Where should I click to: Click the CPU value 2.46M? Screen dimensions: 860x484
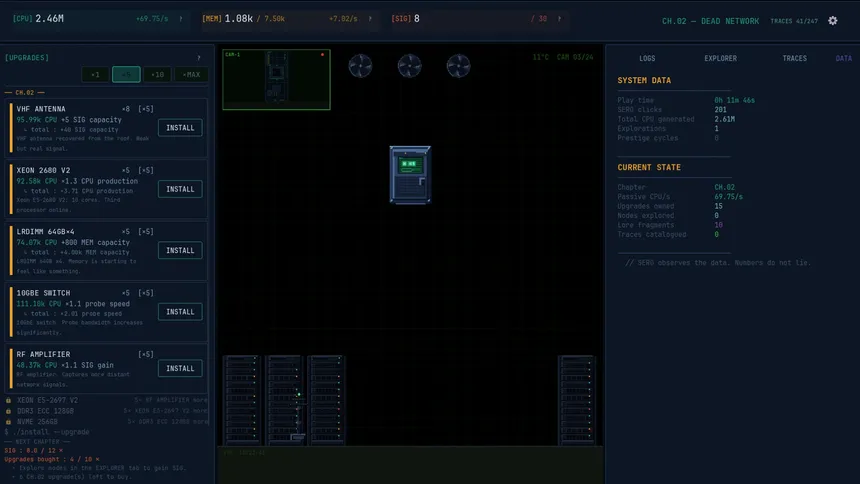pyautogui.click(x=49, y=19)
